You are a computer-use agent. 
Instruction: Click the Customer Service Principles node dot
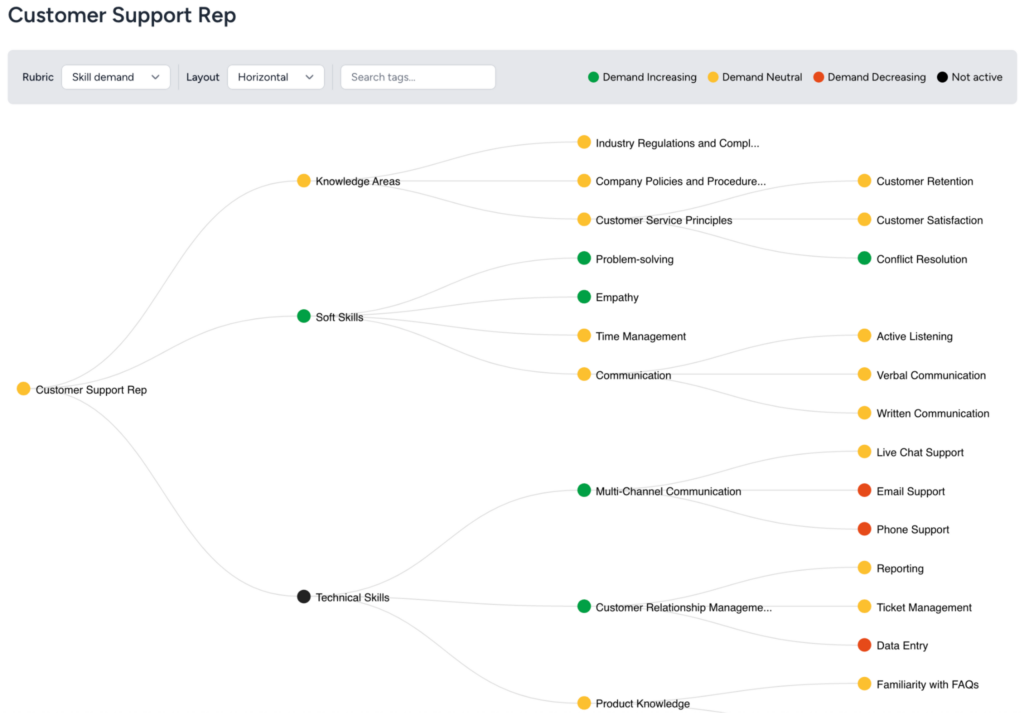(584, 220)
